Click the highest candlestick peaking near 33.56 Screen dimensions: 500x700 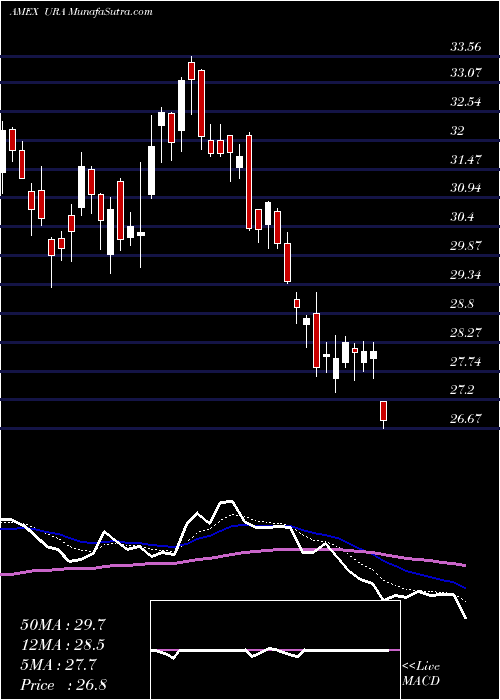pyautogui.click(x=192, y=85)
